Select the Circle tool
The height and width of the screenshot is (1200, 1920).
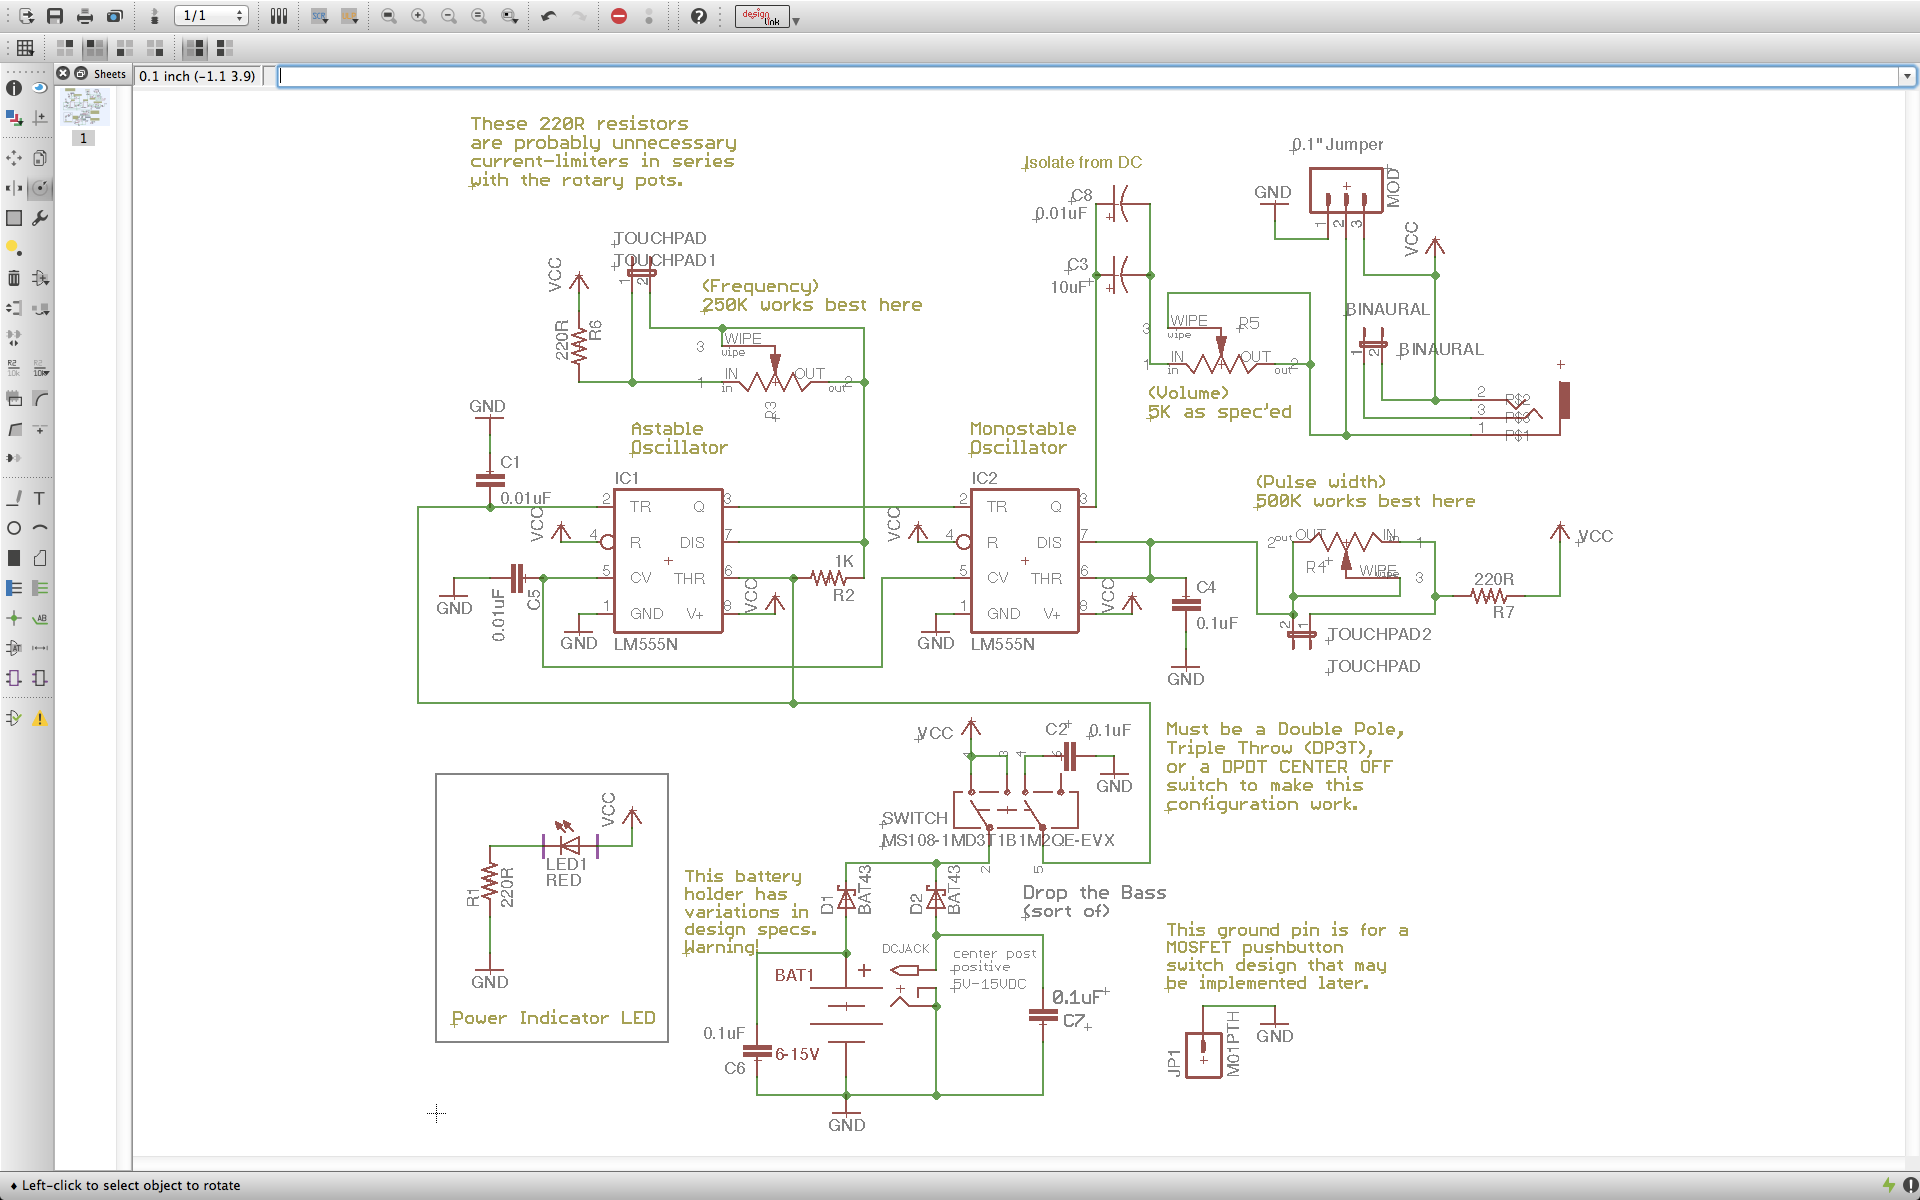(x=14, y=528)
